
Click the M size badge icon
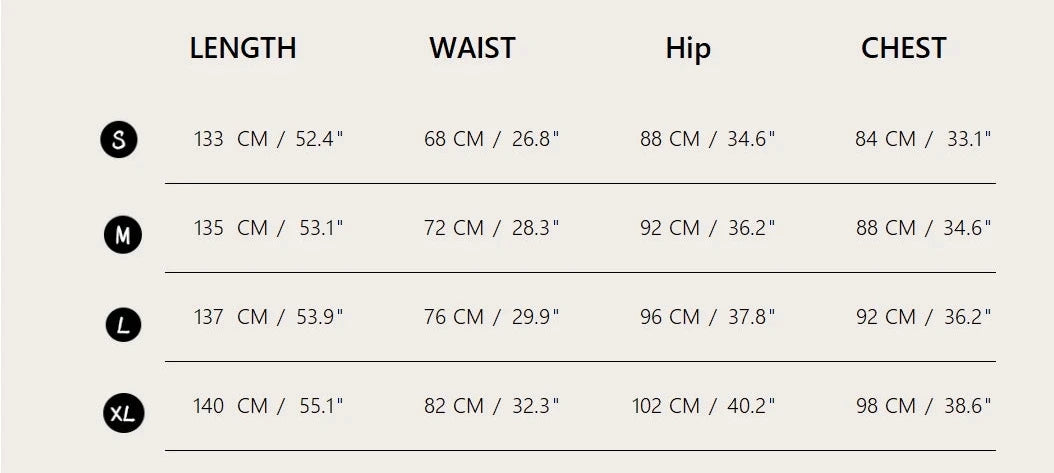tap(123, 235)
